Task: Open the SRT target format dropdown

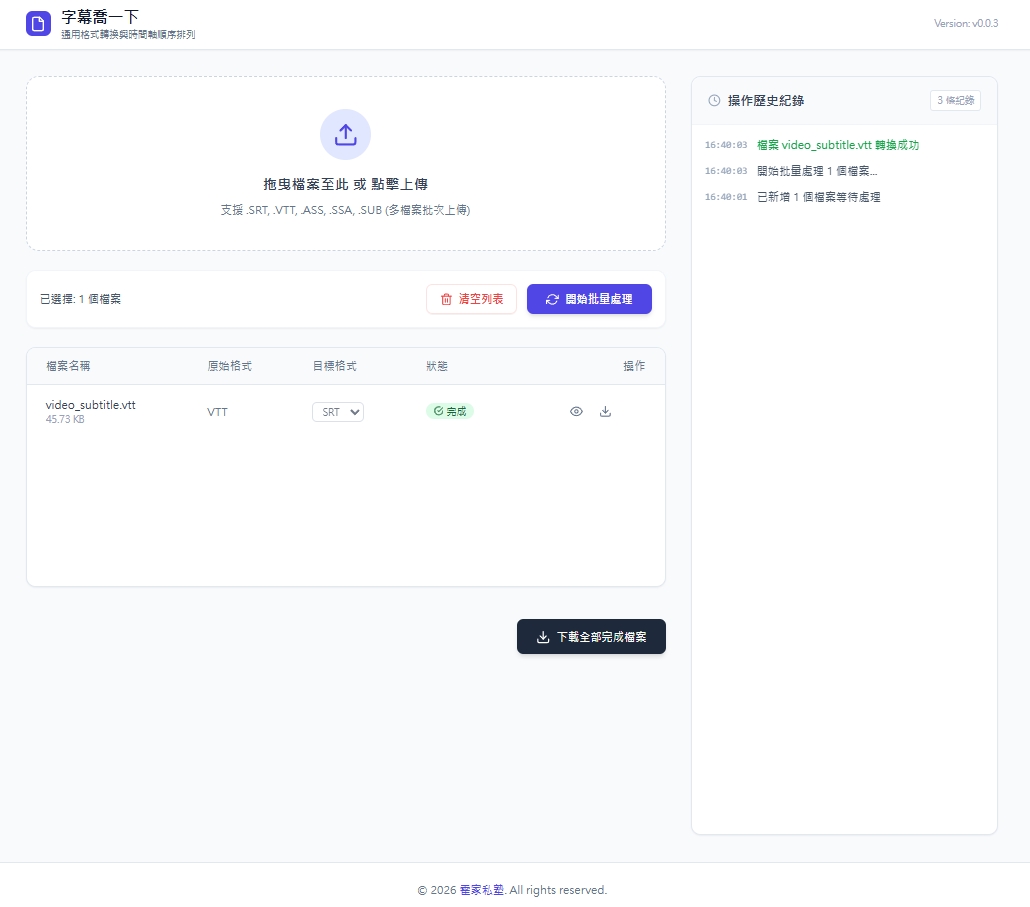Action: point(338,412)
